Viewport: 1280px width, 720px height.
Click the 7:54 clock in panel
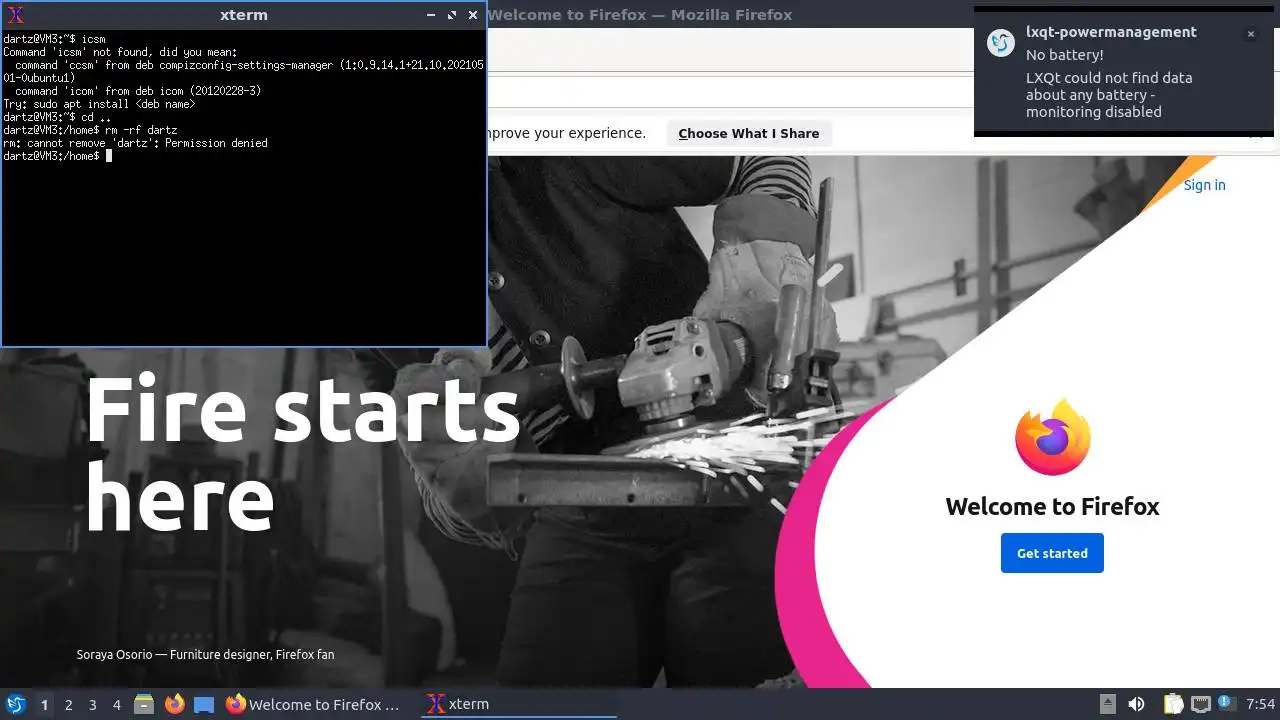point(1260,705)
